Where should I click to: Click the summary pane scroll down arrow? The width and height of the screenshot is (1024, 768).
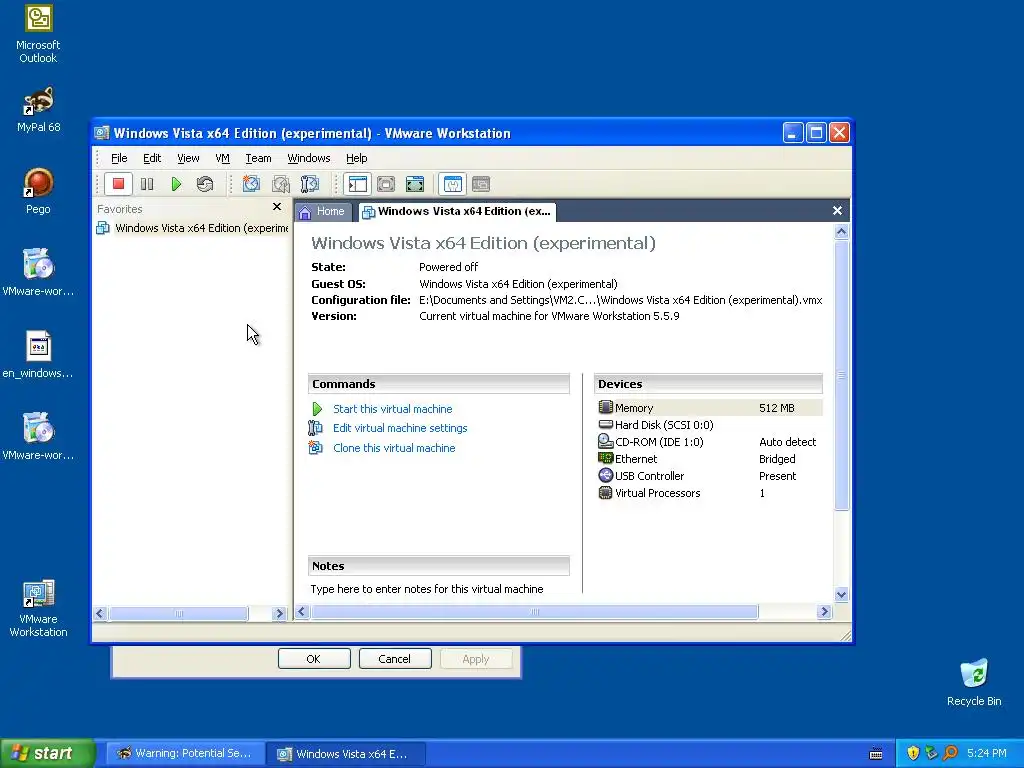[842, 594]
